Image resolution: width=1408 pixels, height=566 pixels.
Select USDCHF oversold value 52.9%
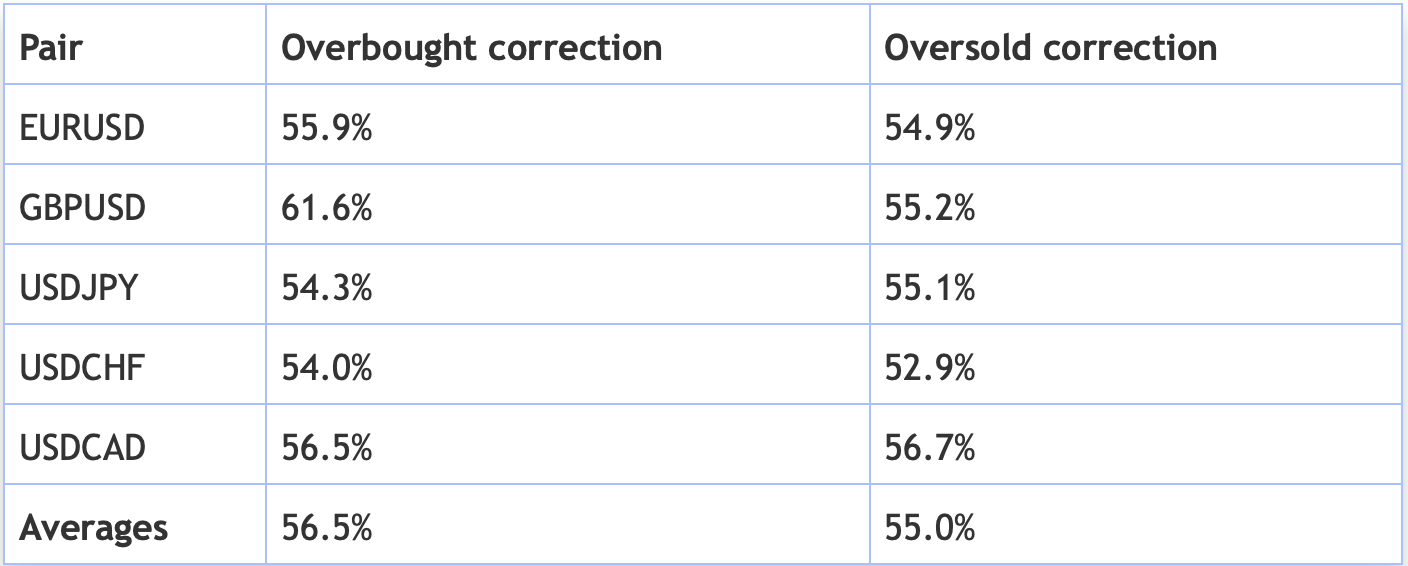[x=930, y=368]
